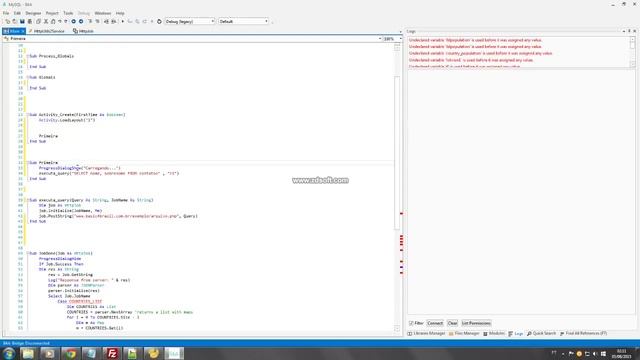640x360 pixels.
Task: Collapse the Sub JobDone block
Action: click(28, 253)
